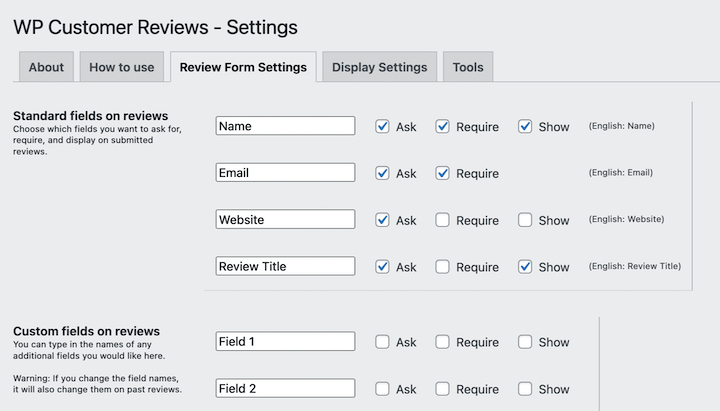Screen dimensions: 720x411
Task: Uncheck Require for the Name field
Action: click(442, 126)
